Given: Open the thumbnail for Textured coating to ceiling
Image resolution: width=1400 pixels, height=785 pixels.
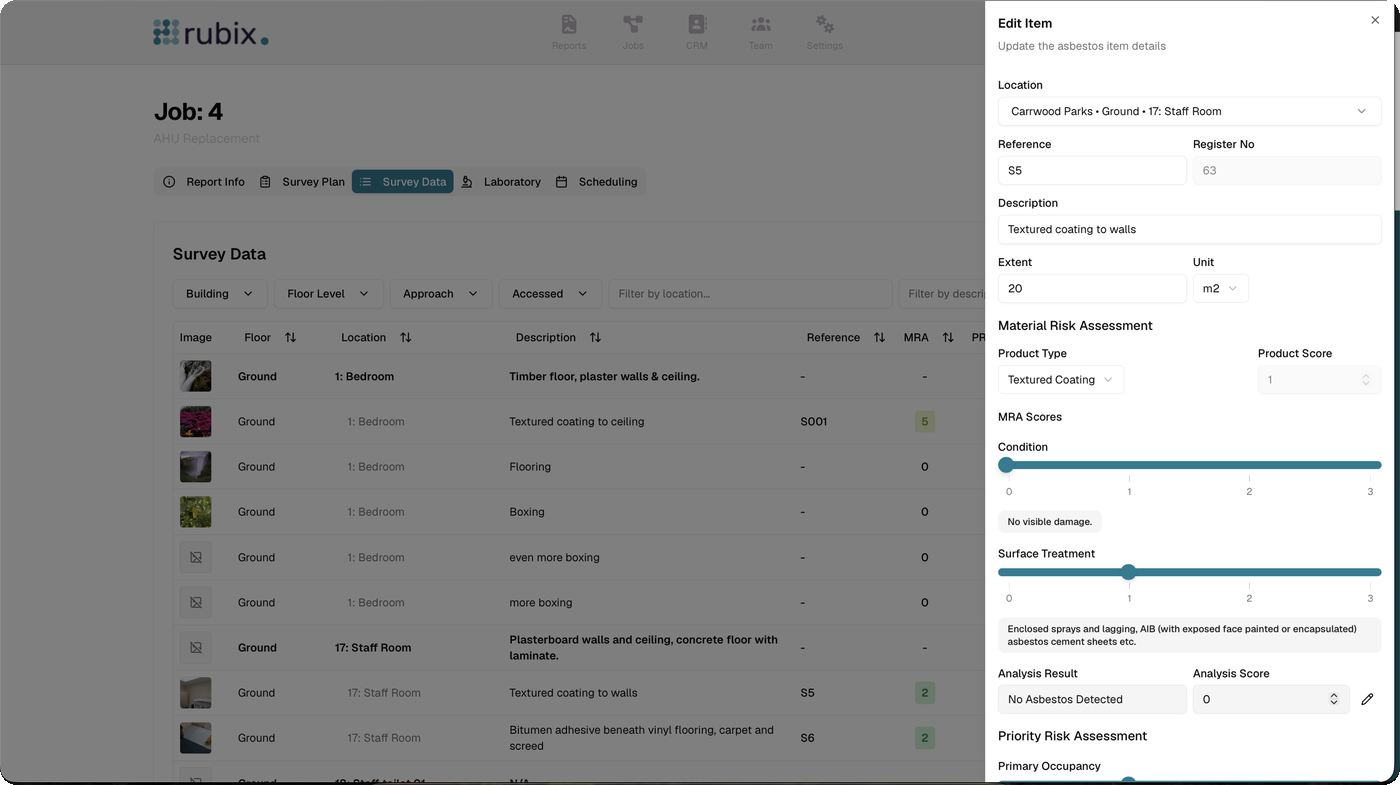Looking at the screenshot, I should coord(196,422).
